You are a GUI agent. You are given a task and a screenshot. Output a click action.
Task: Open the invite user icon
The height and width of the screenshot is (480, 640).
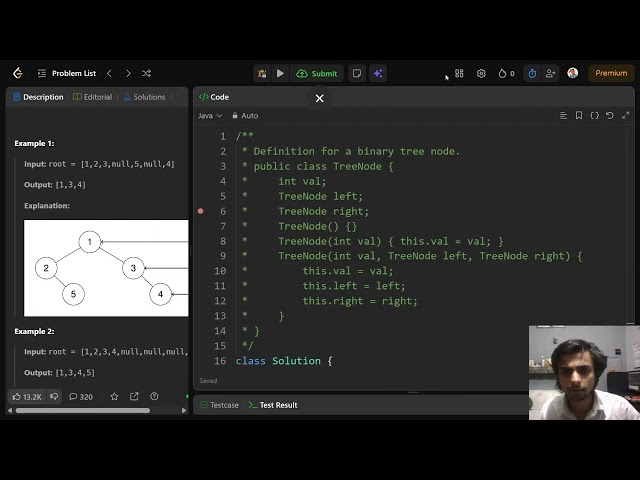point(550,73)
